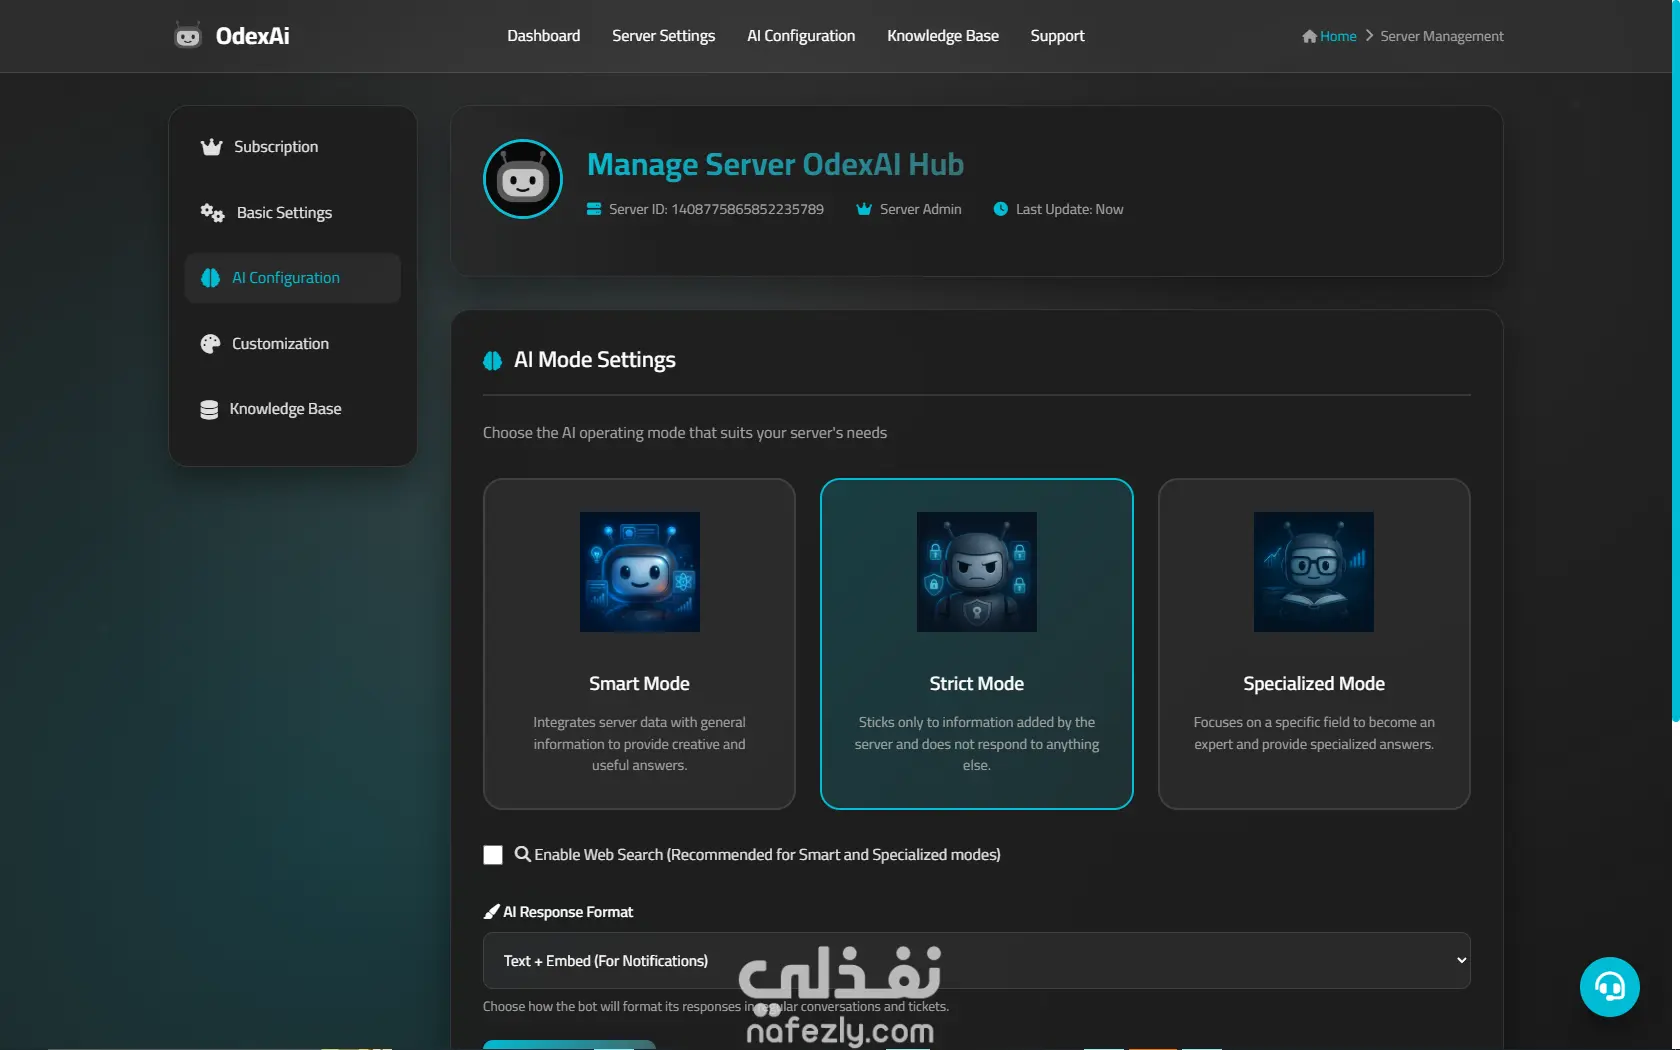The image size is (1680, 1050).
Task: Open the support headset chat button
Action: tap(1610, 987)
